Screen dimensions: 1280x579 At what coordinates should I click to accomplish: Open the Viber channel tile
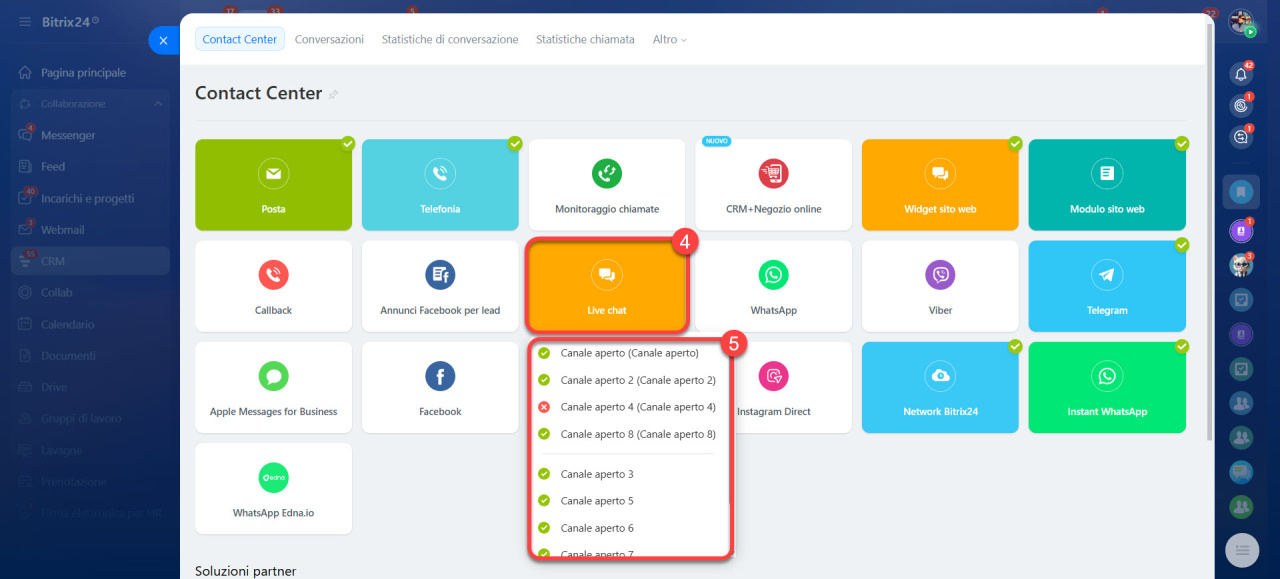point(940,286)
